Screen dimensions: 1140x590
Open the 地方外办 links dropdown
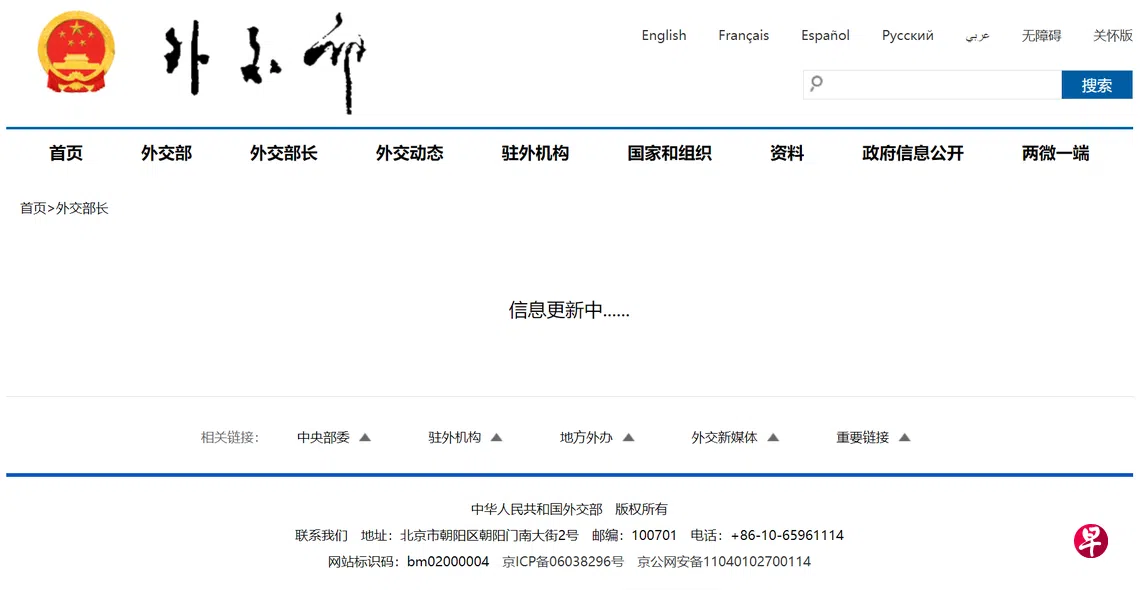597,437
